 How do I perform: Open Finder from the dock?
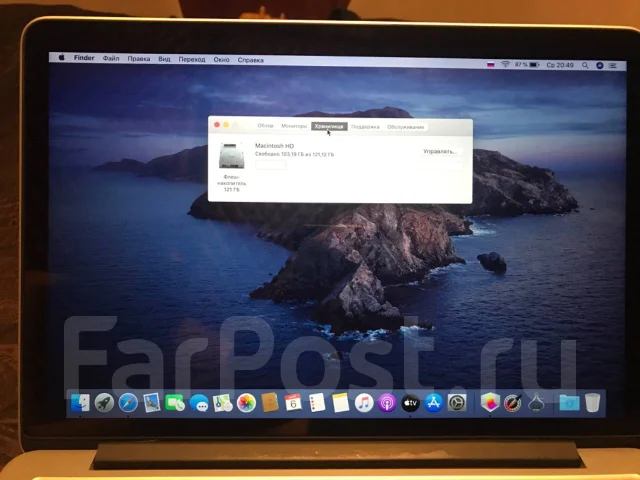80,403
